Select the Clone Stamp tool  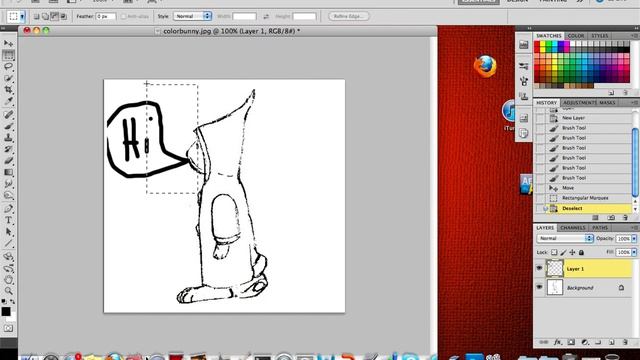[8, 138]
